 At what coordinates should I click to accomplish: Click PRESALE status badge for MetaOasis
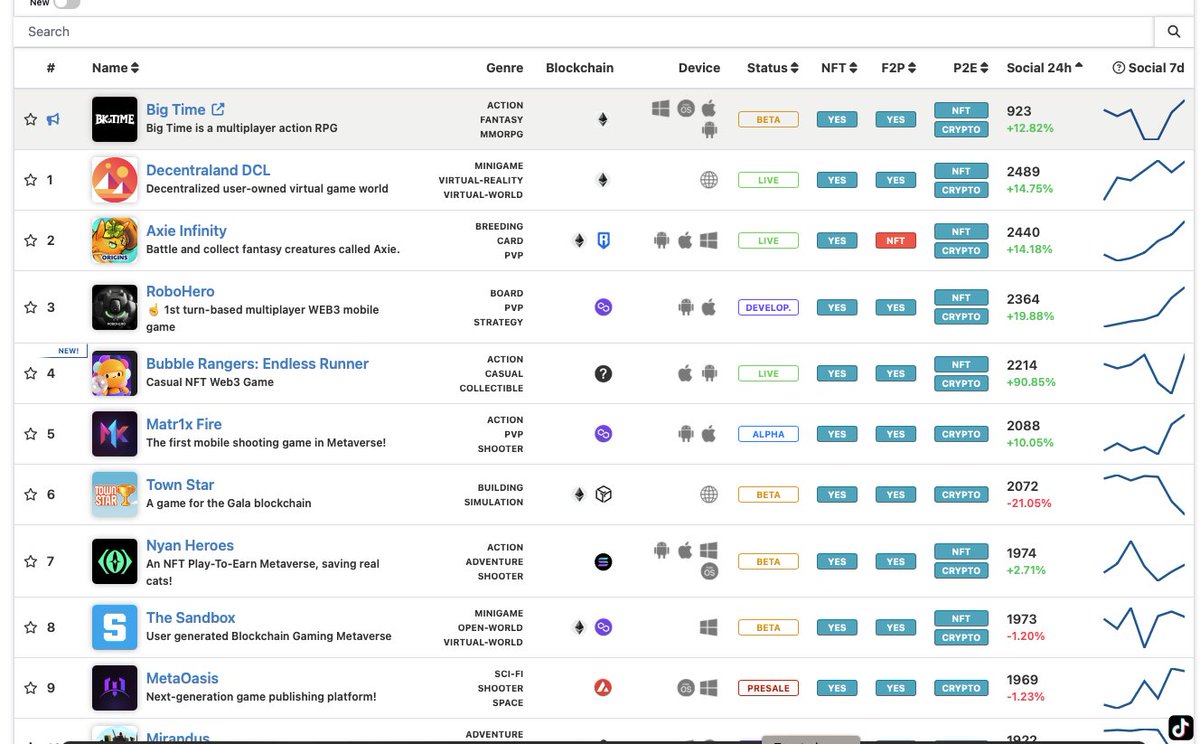(768, 688)
